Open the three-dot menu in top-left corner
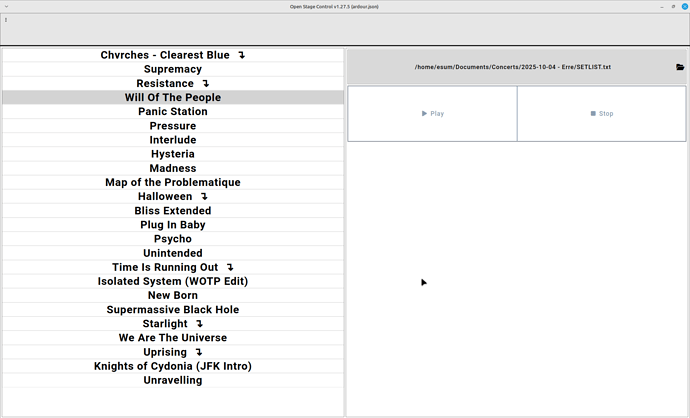Image resolution: width=690 pixels, height=418 pixels. point(6,20)
